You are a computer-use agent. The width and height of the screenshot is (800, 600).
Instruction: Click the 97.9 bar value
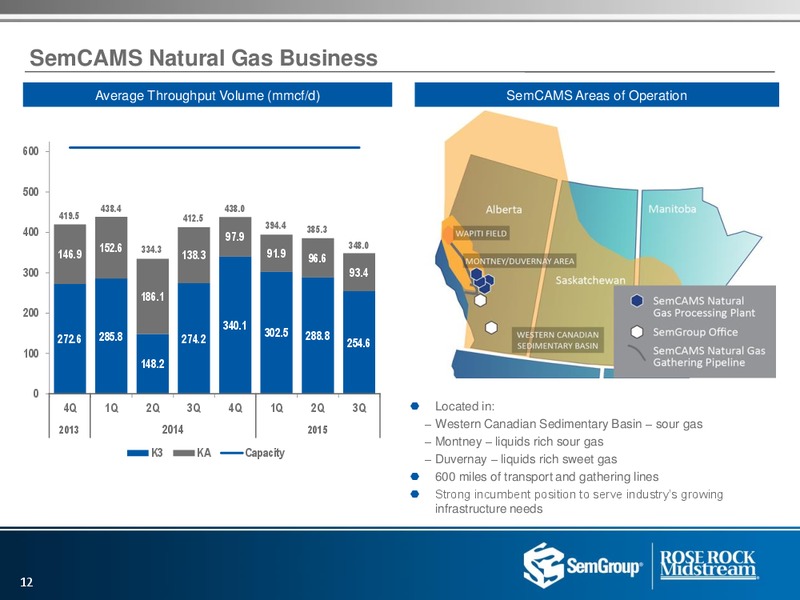235,237
